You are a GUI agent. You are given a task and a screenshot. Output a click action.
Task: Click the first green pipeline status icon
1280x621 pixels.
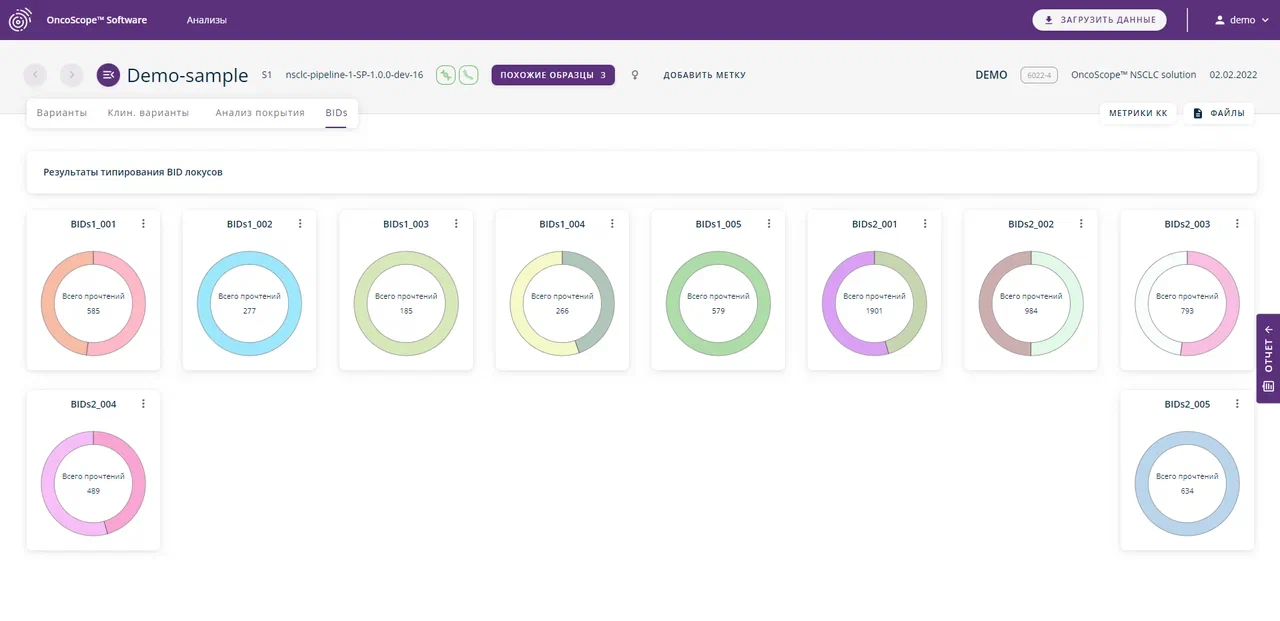446,75
